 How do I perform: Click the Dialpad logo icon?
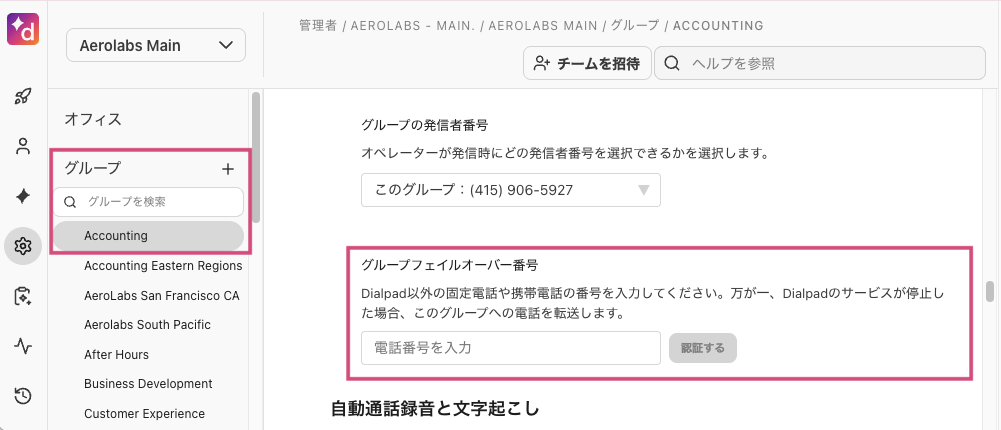(22, 28)
